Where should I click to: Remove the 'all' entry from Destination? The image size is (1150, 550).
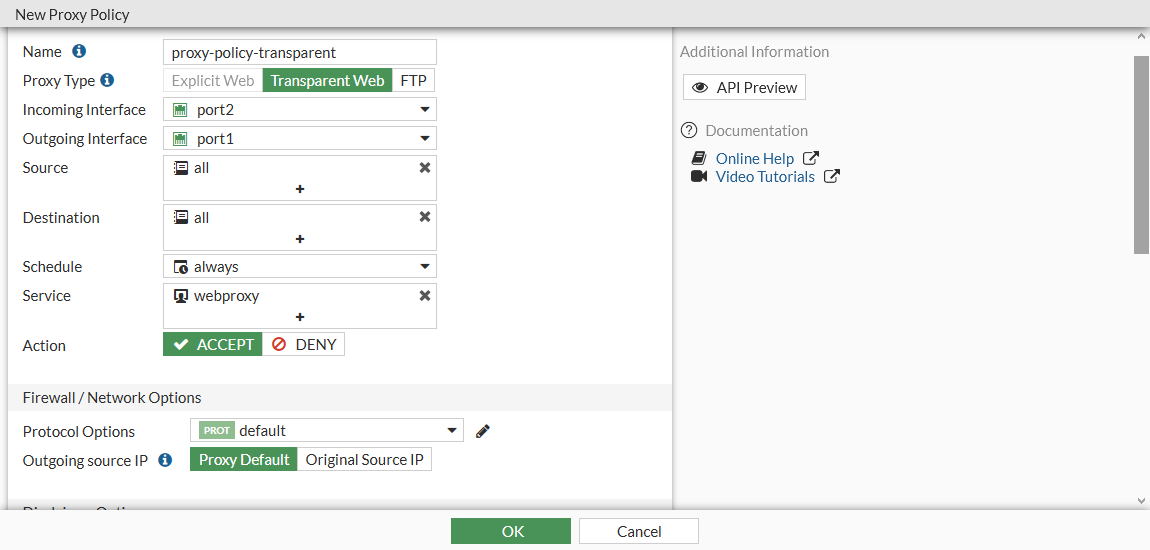click(x=425, y=217)
